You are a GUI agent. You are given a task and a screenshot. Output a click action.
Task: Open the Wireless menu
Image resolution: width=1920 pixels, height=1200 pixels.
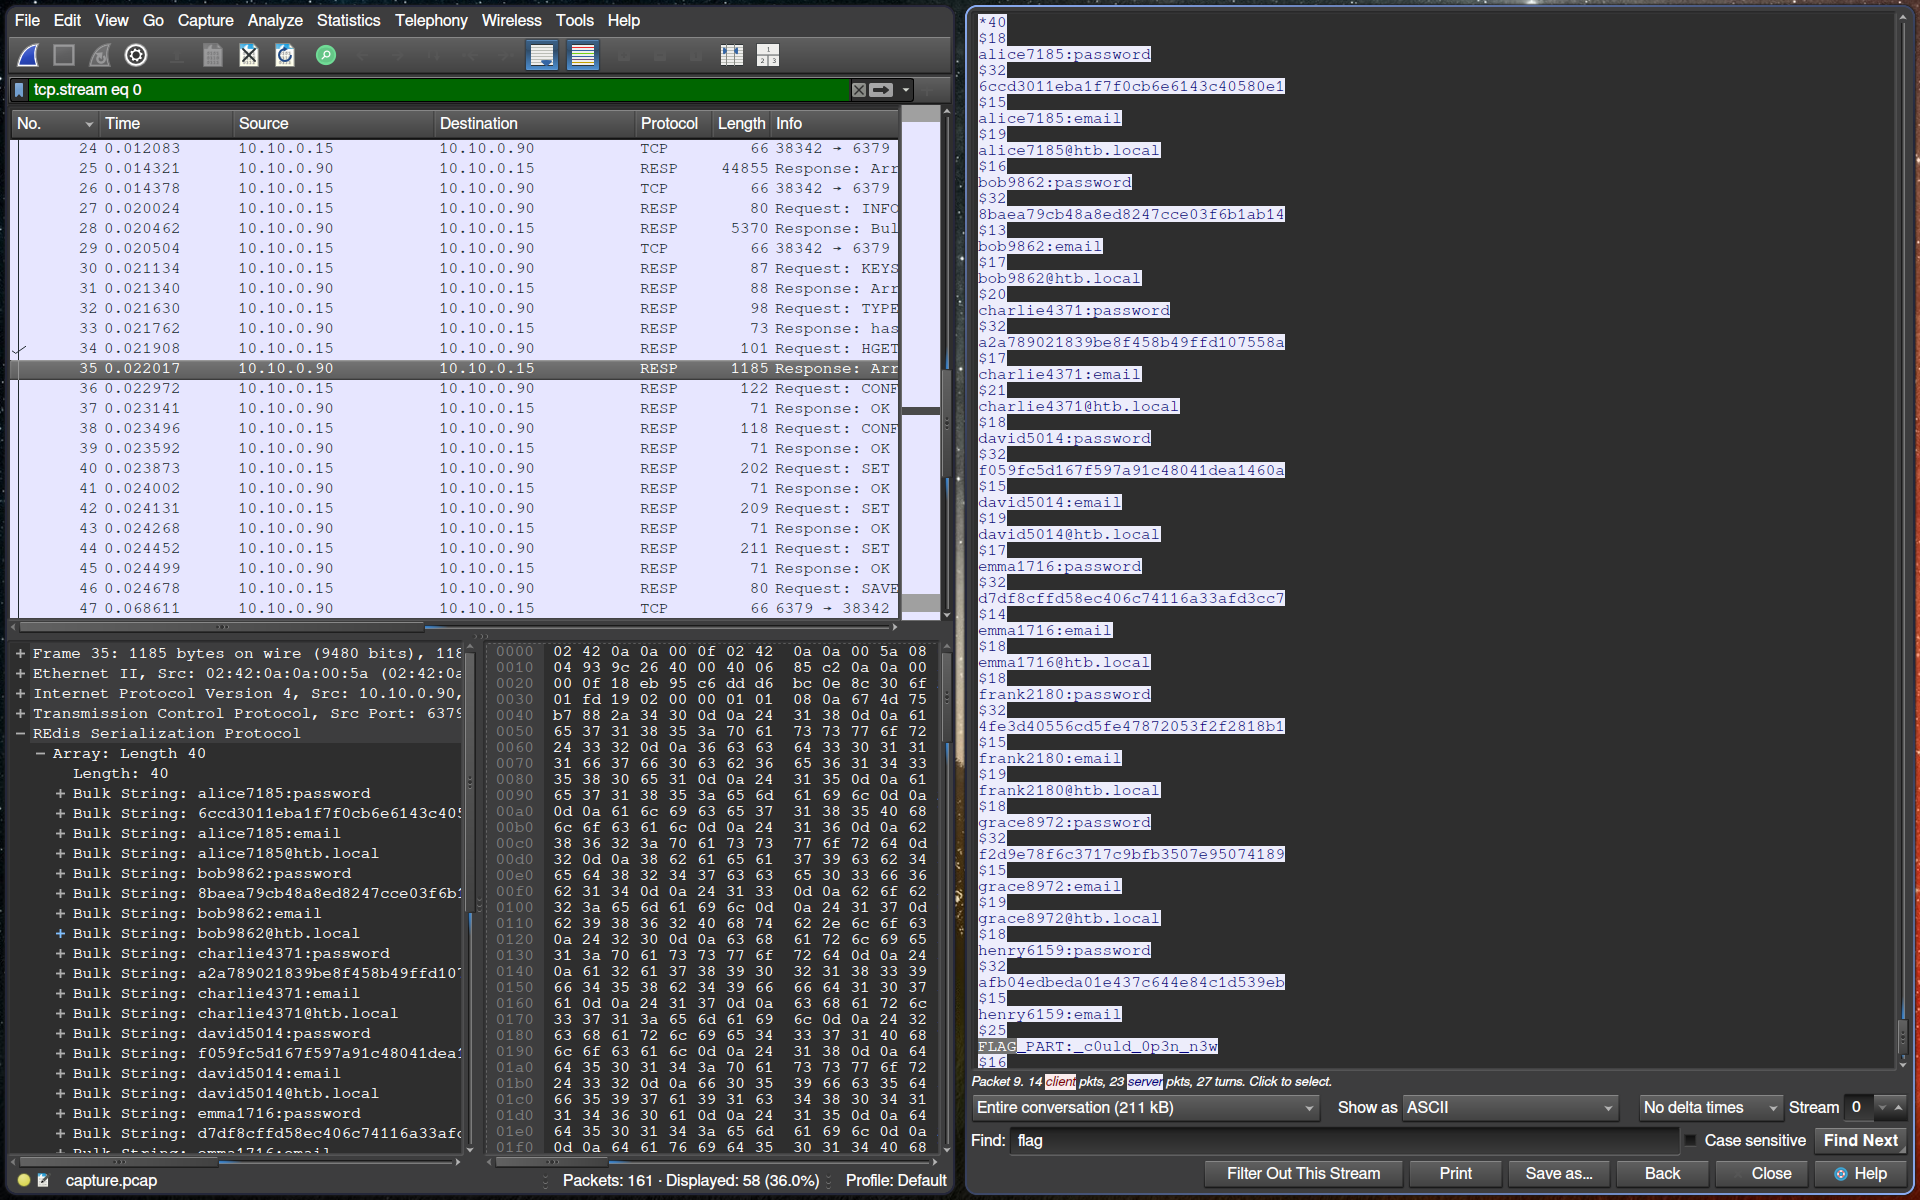pos(511,20)
